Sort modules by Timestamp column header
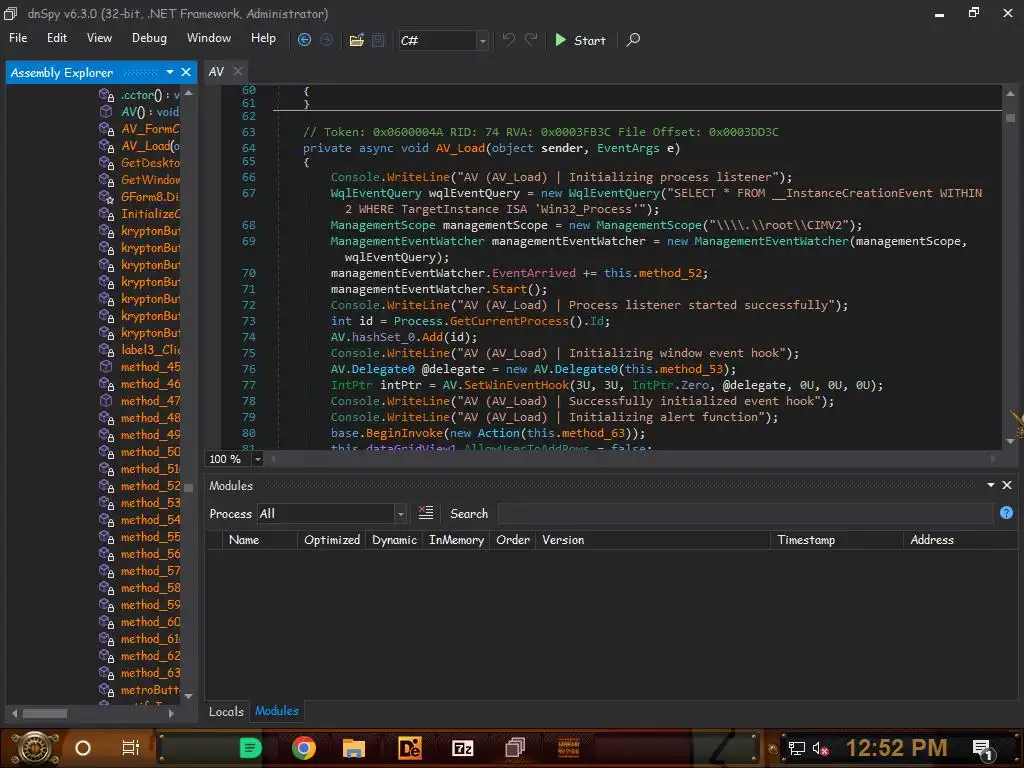1024x768 pixels. (x=806, y=540)
